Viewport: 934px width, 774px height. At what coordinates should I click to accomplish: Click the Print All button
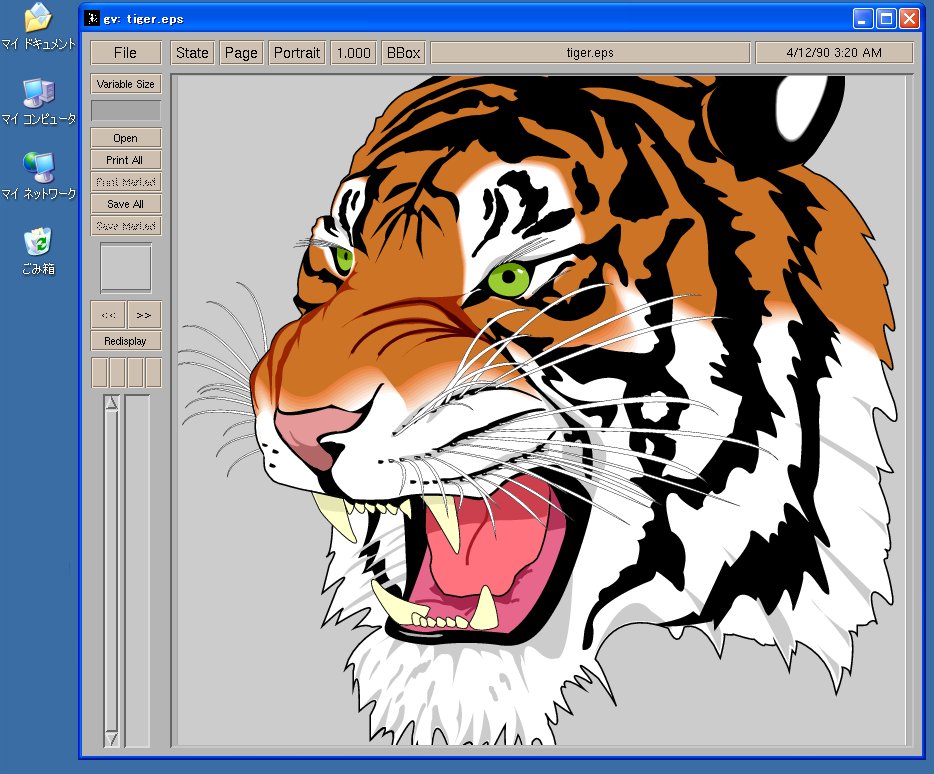tap(126, 160)
